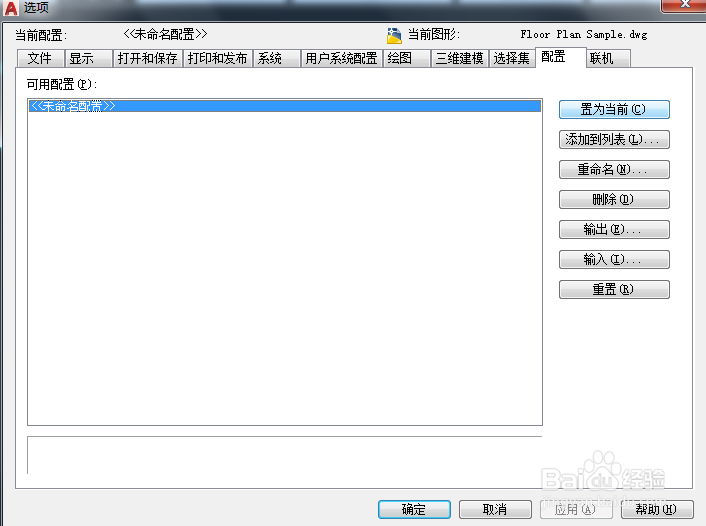The image size is (706, 526).
Task: Open help with 帮助 (H) button
Action: [657, 509]
